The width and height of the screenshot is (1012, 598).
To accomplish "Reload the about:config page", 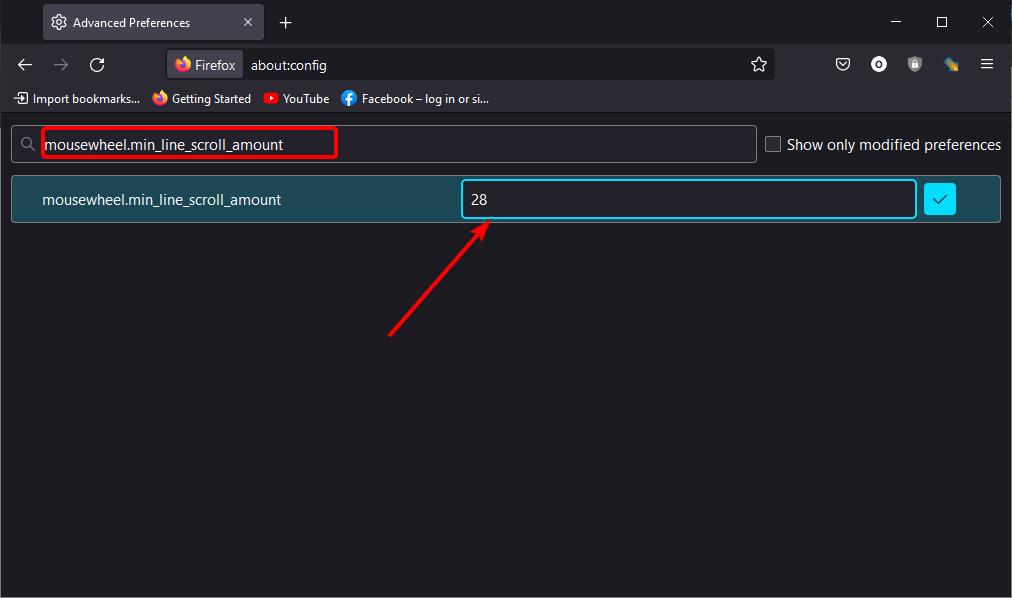I will pos(97,65).
